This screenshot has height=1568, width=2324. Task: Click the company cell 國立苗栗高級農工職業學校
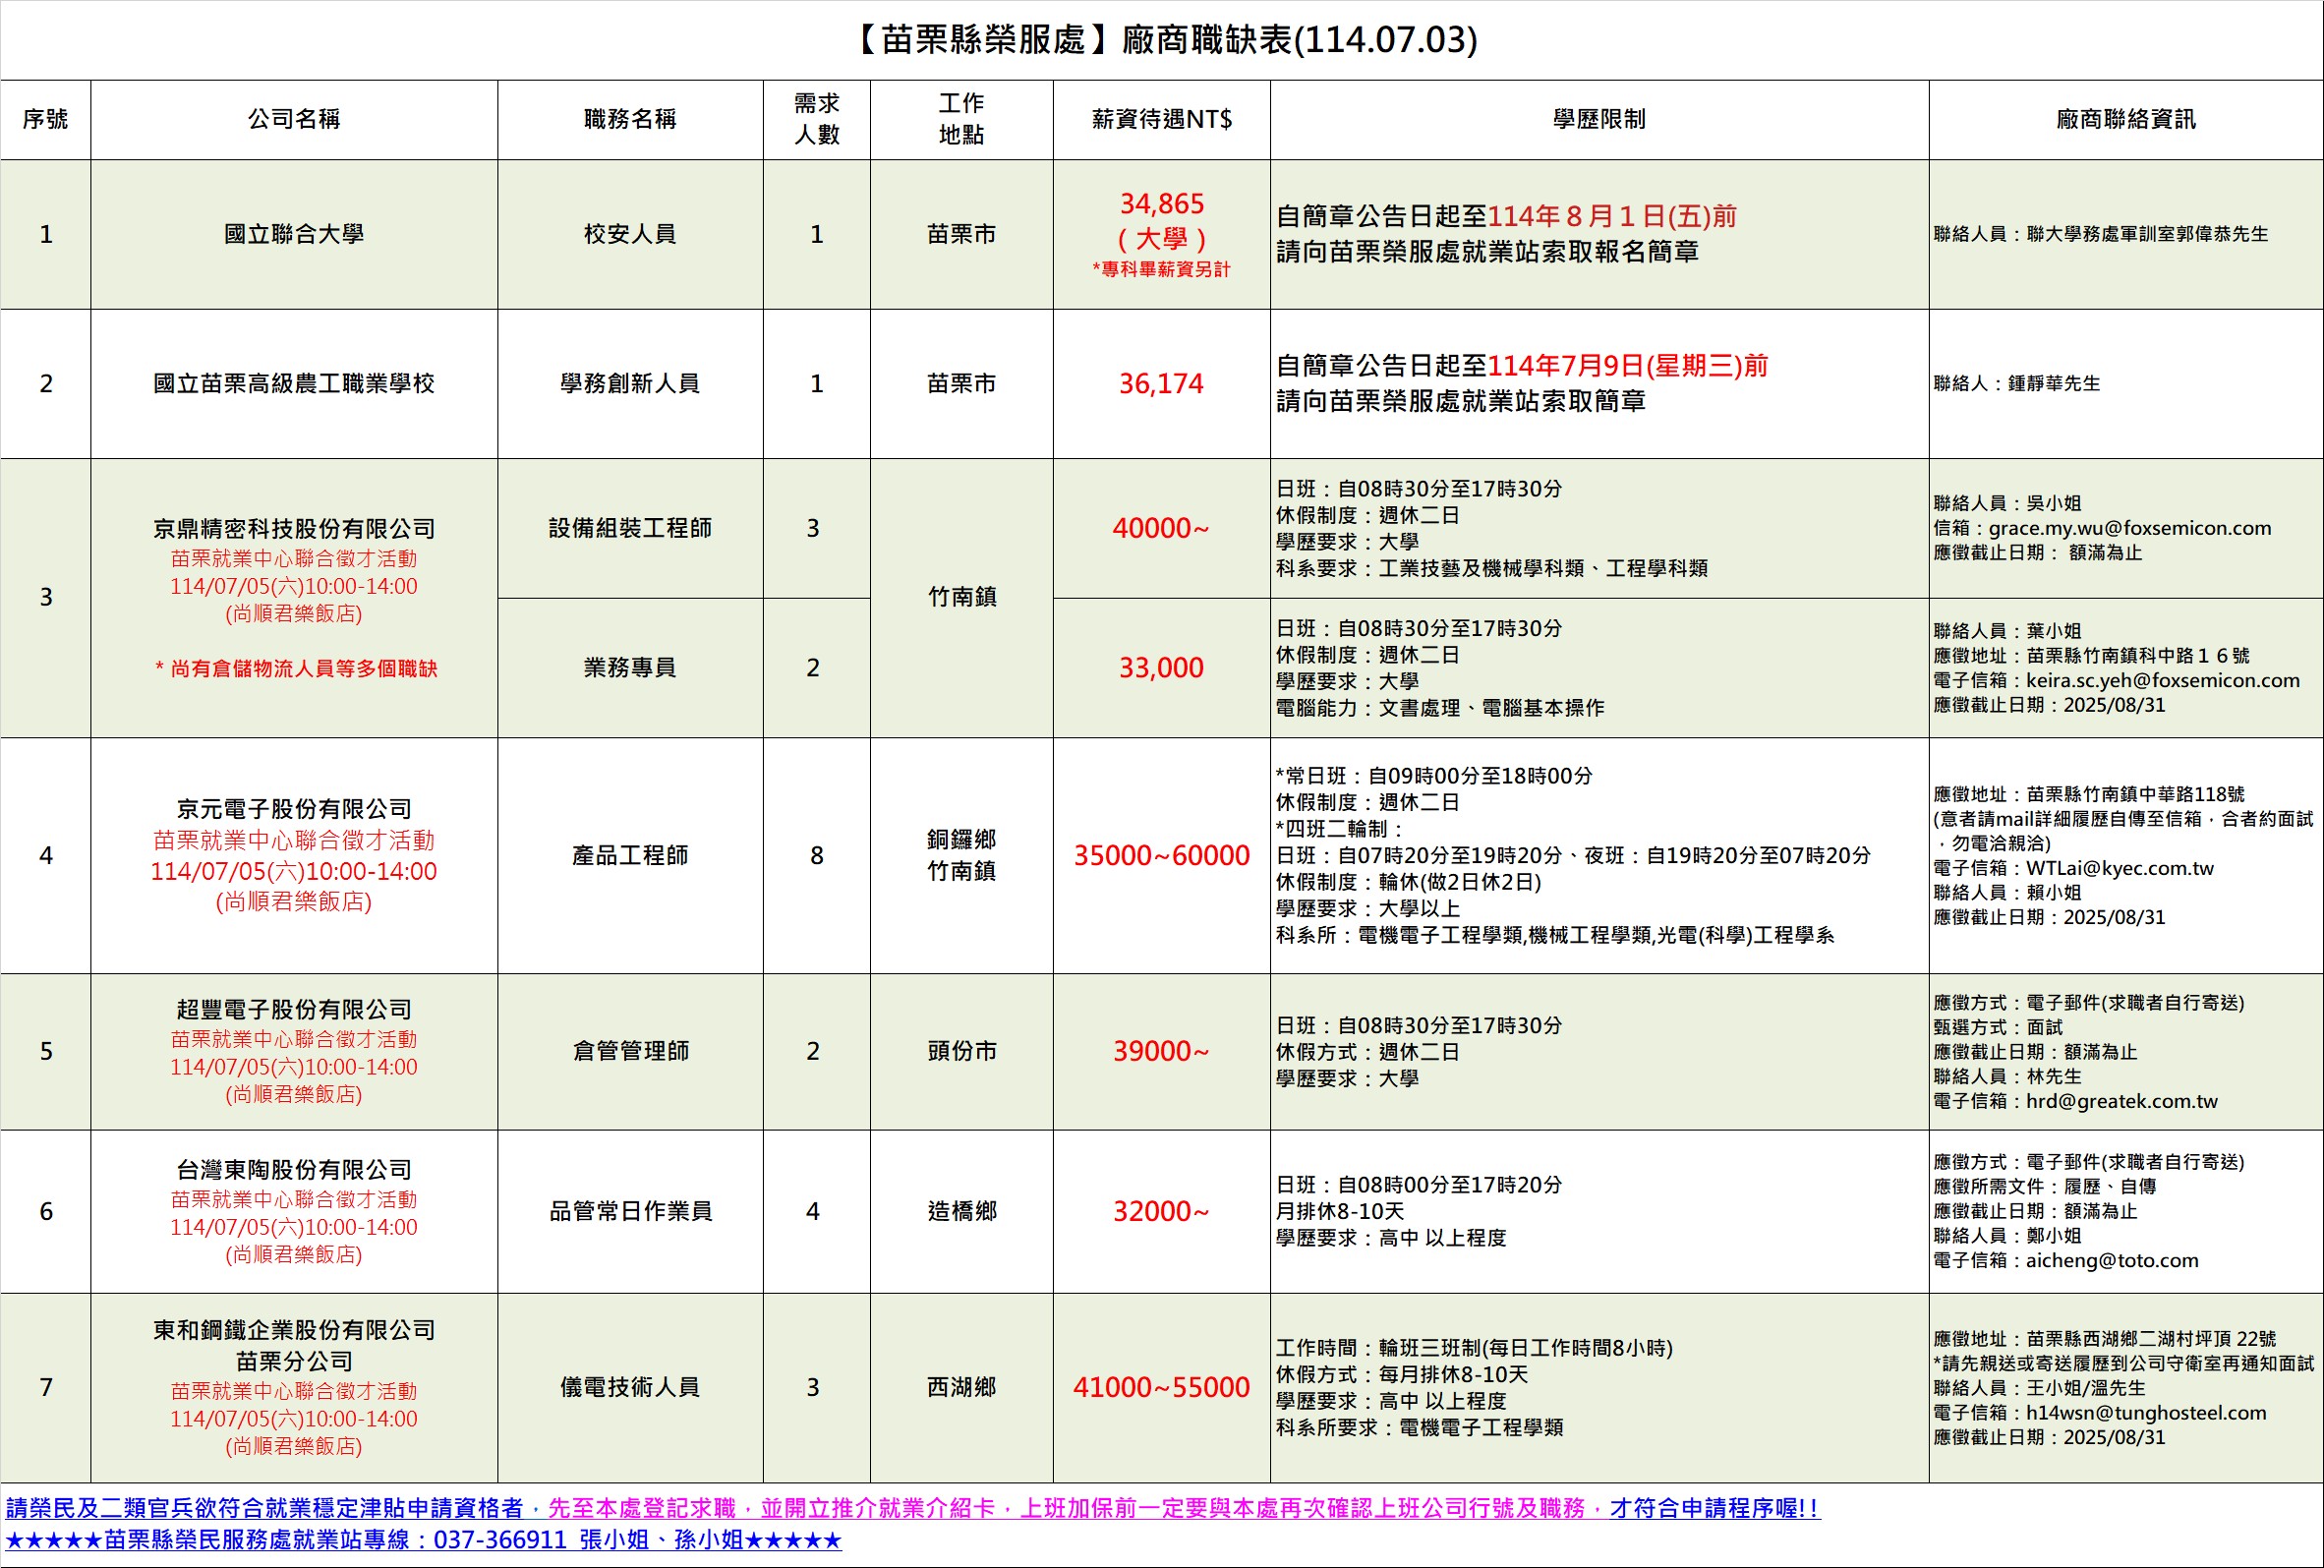[294, 384]
